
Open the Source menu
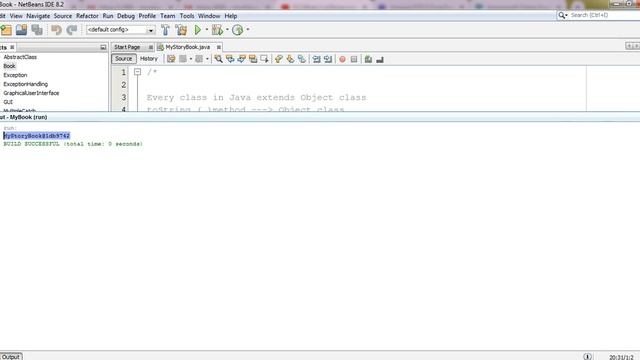[63, 16]
